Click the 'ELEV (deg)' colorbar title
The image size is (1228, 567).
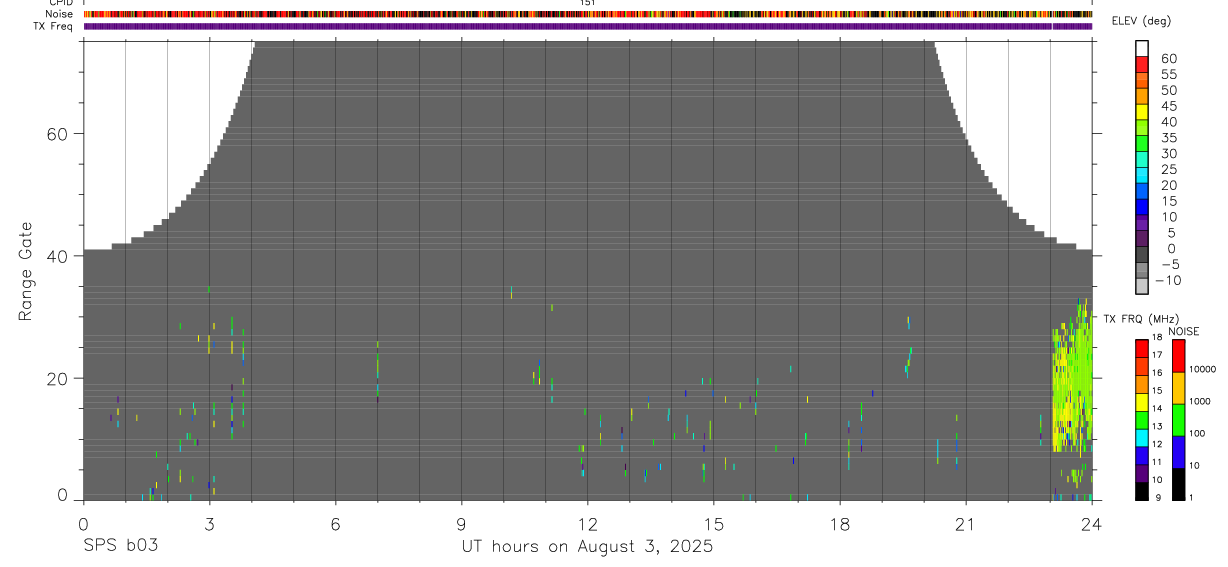tap(1142, 22)
